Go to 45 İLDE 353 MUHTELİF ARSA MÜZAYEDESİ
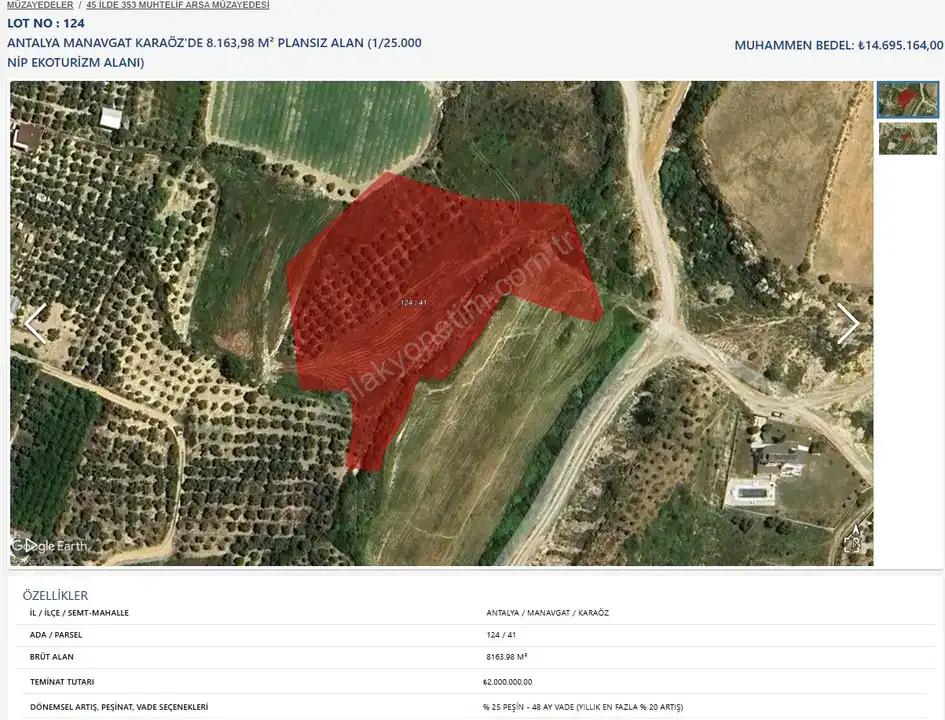Viewport: 945px width, 720px height. [x=178, y=5]
